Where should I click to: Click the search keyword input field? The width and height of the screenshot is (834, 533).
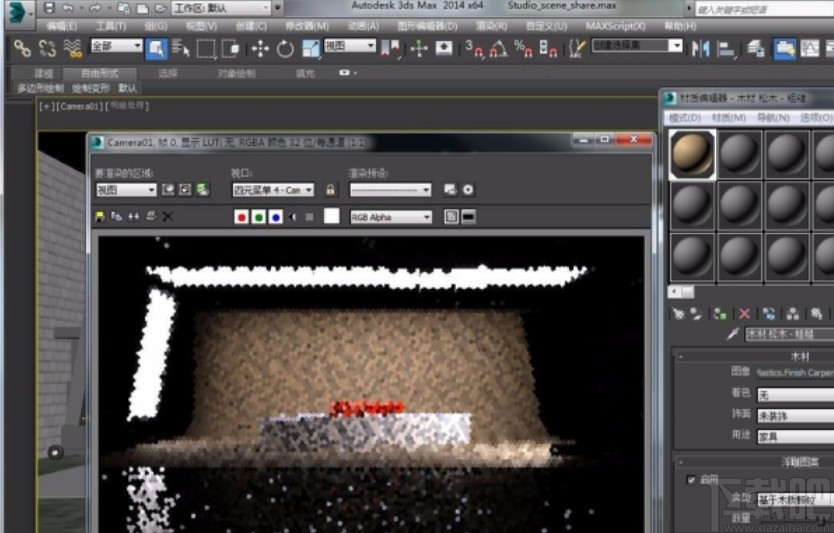click(x=764, y=9)
